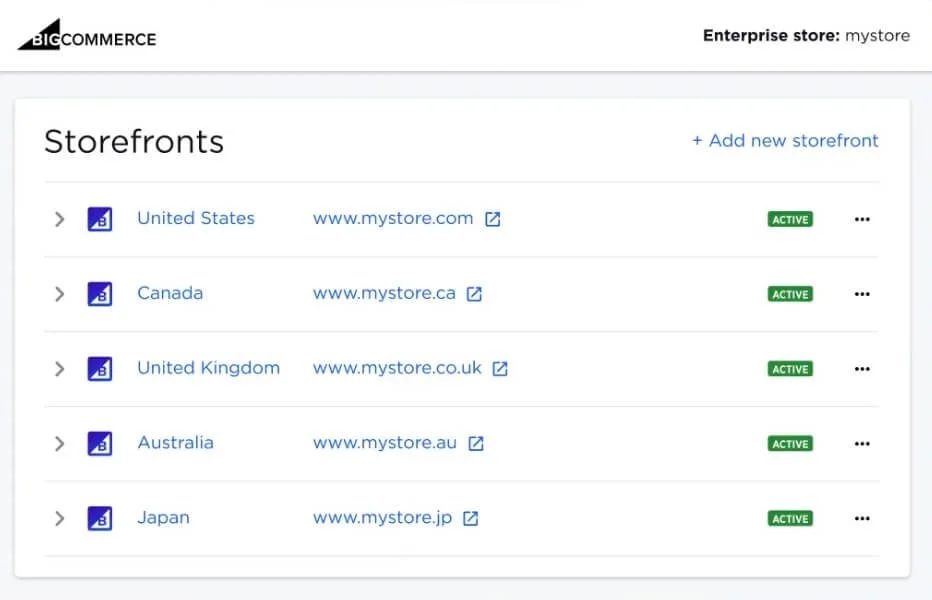Visit www.mystore.co.uk URL link
Image resolution: width=932 pixels, height=600 pixels.
click(x=397, y=369)
